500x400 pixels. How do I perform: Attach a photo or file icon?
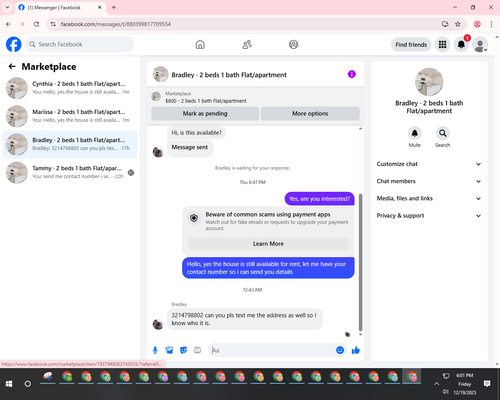click(169, 350)
